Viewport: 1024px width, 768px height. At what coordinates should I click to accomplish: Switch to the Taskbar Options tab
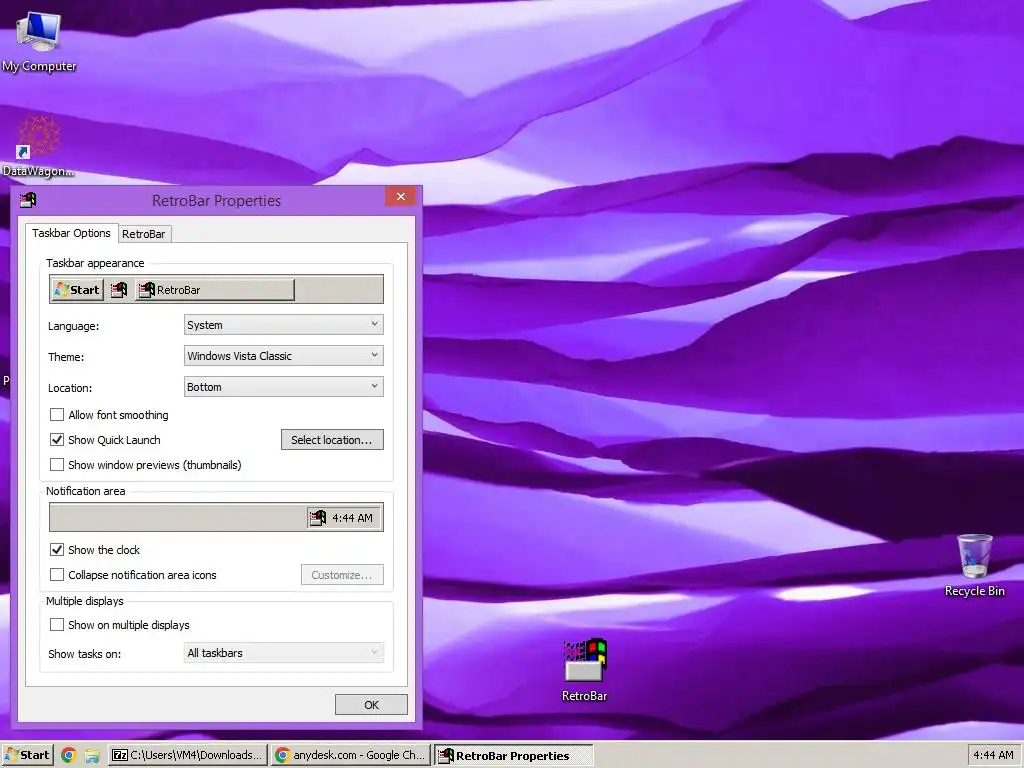(71, 233)
